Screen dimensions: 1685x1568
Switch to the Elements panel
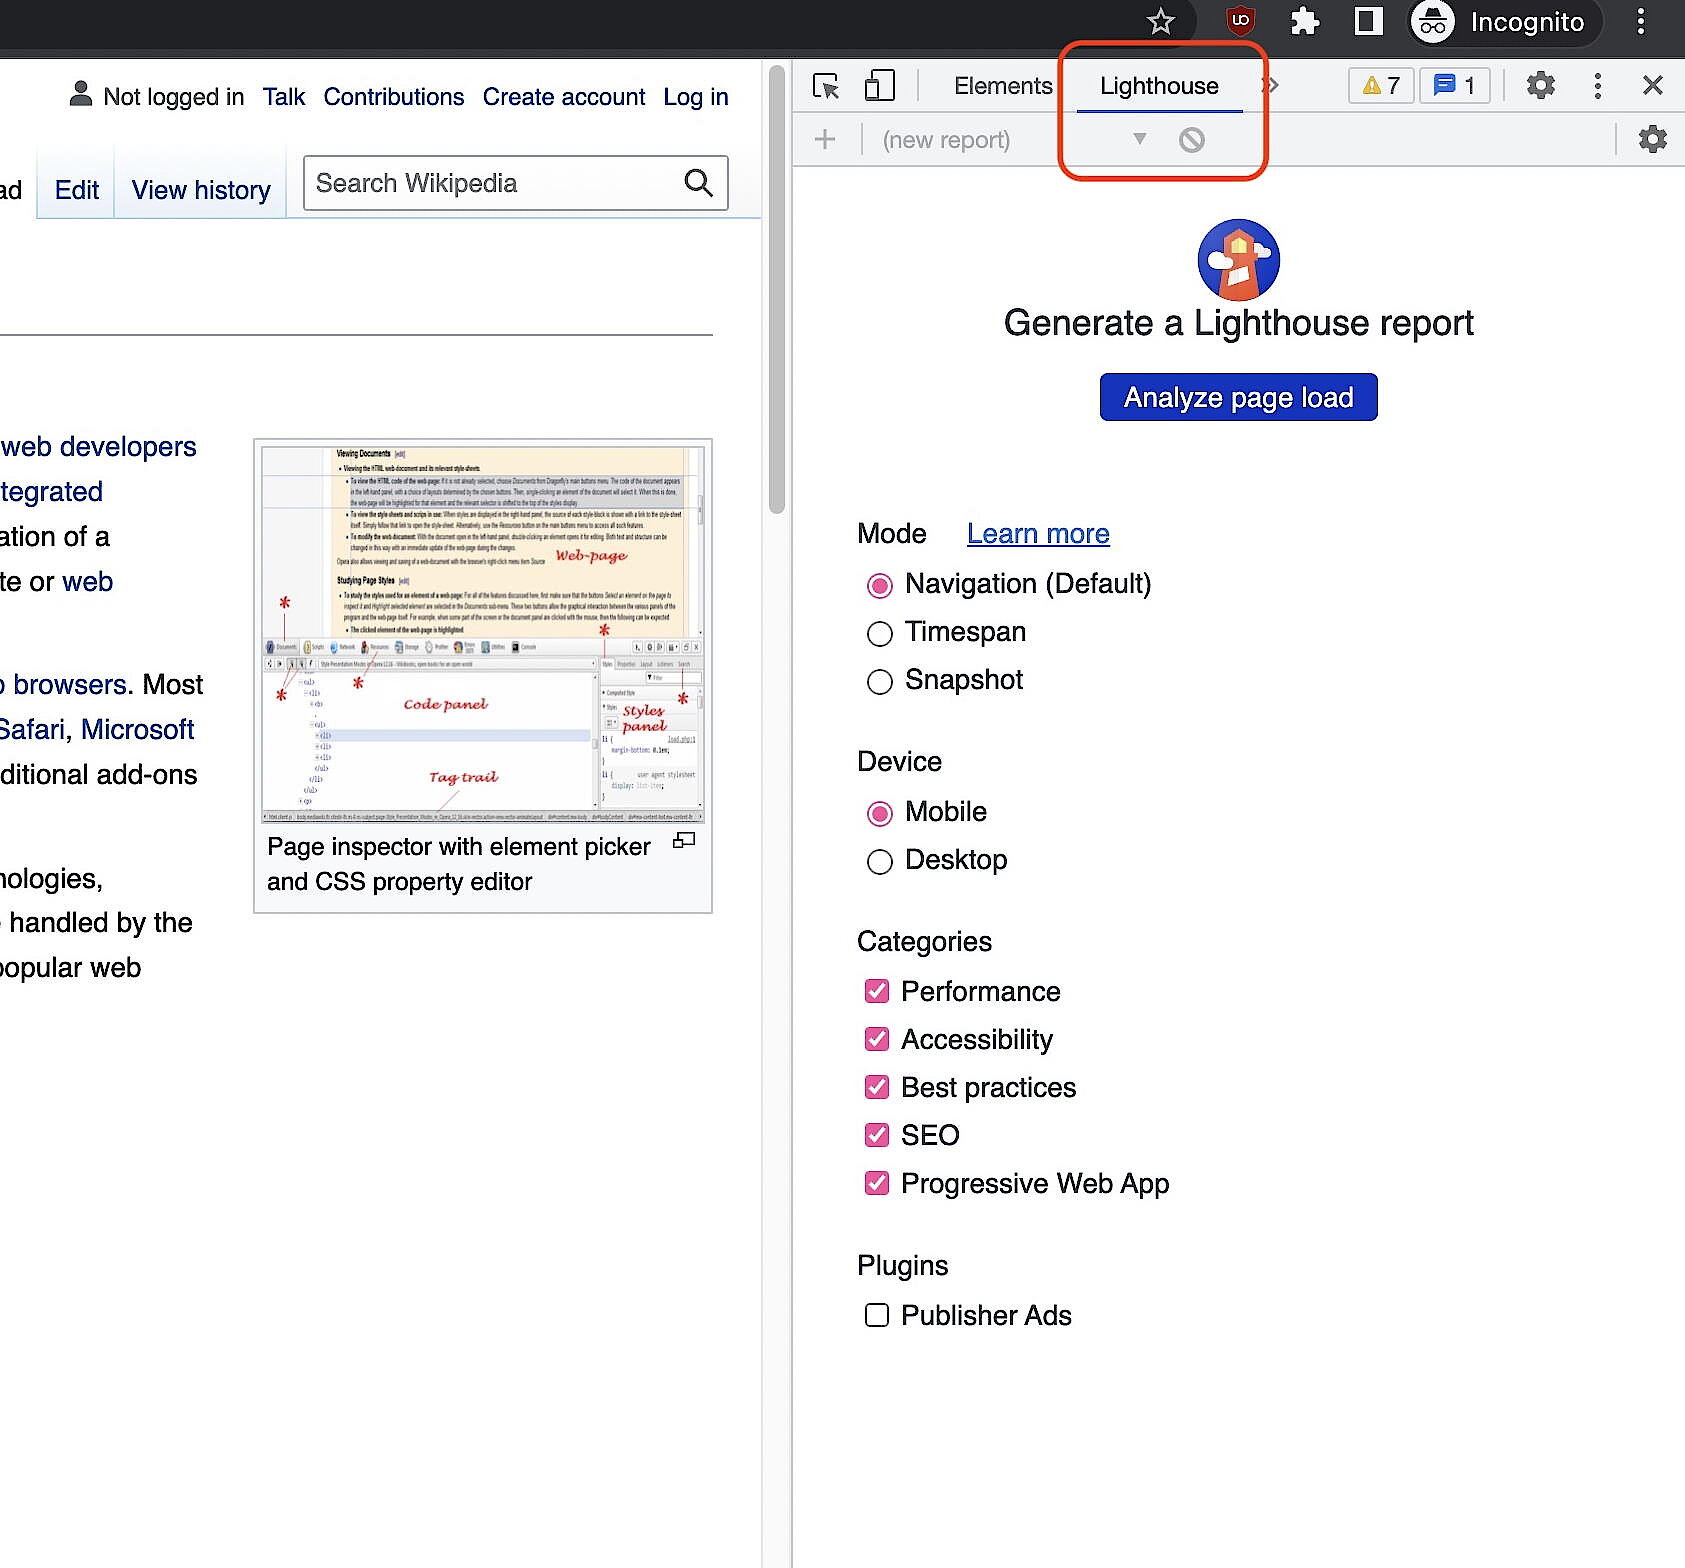pos(1002,86)
